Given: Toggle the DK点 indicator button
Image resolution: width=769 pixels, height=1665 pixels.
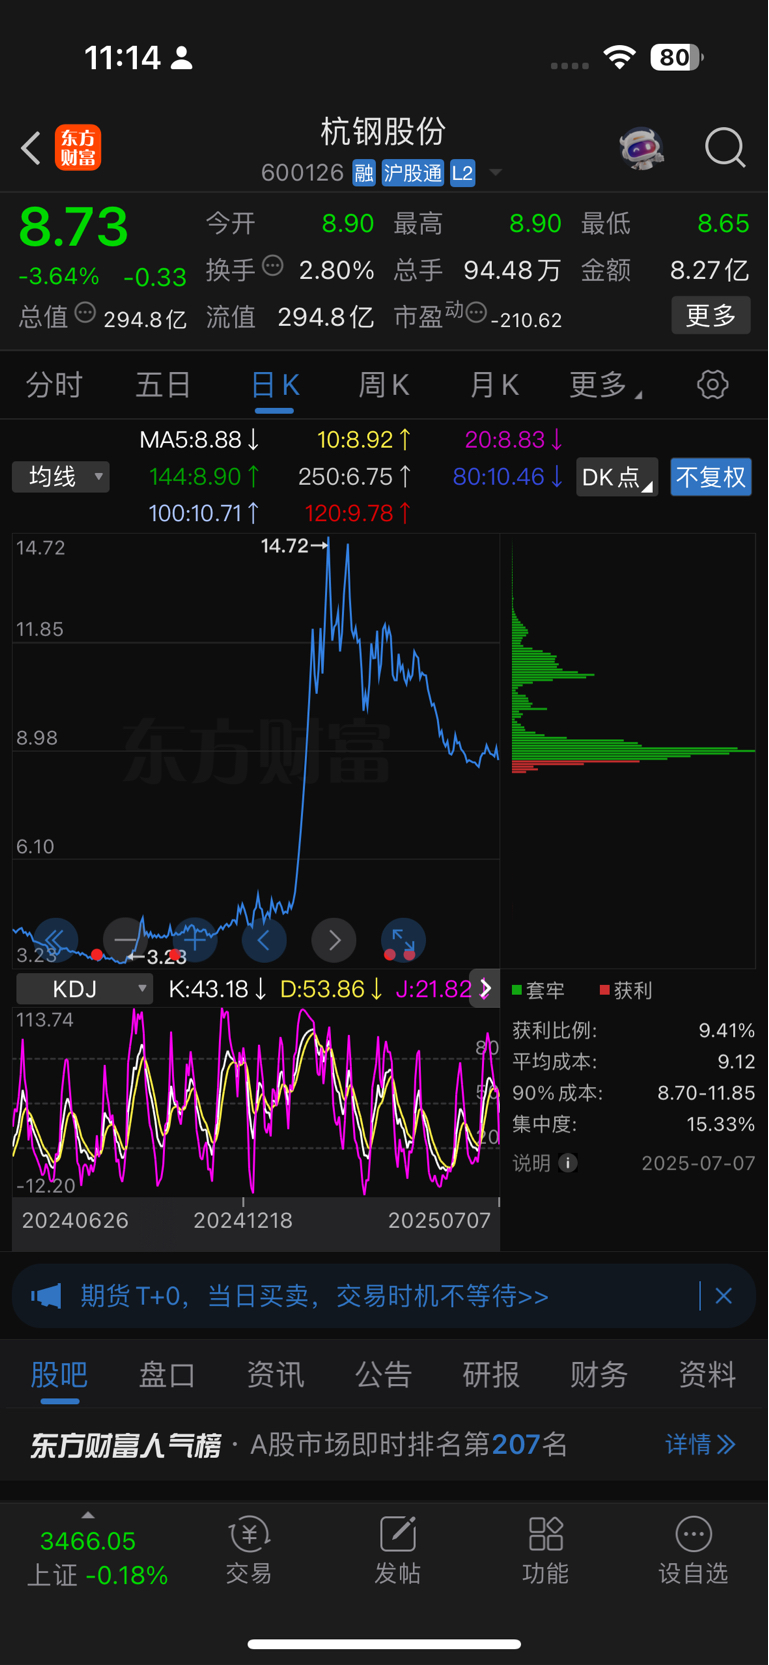Looking at the screenshot, I should (x=617, y=477).
